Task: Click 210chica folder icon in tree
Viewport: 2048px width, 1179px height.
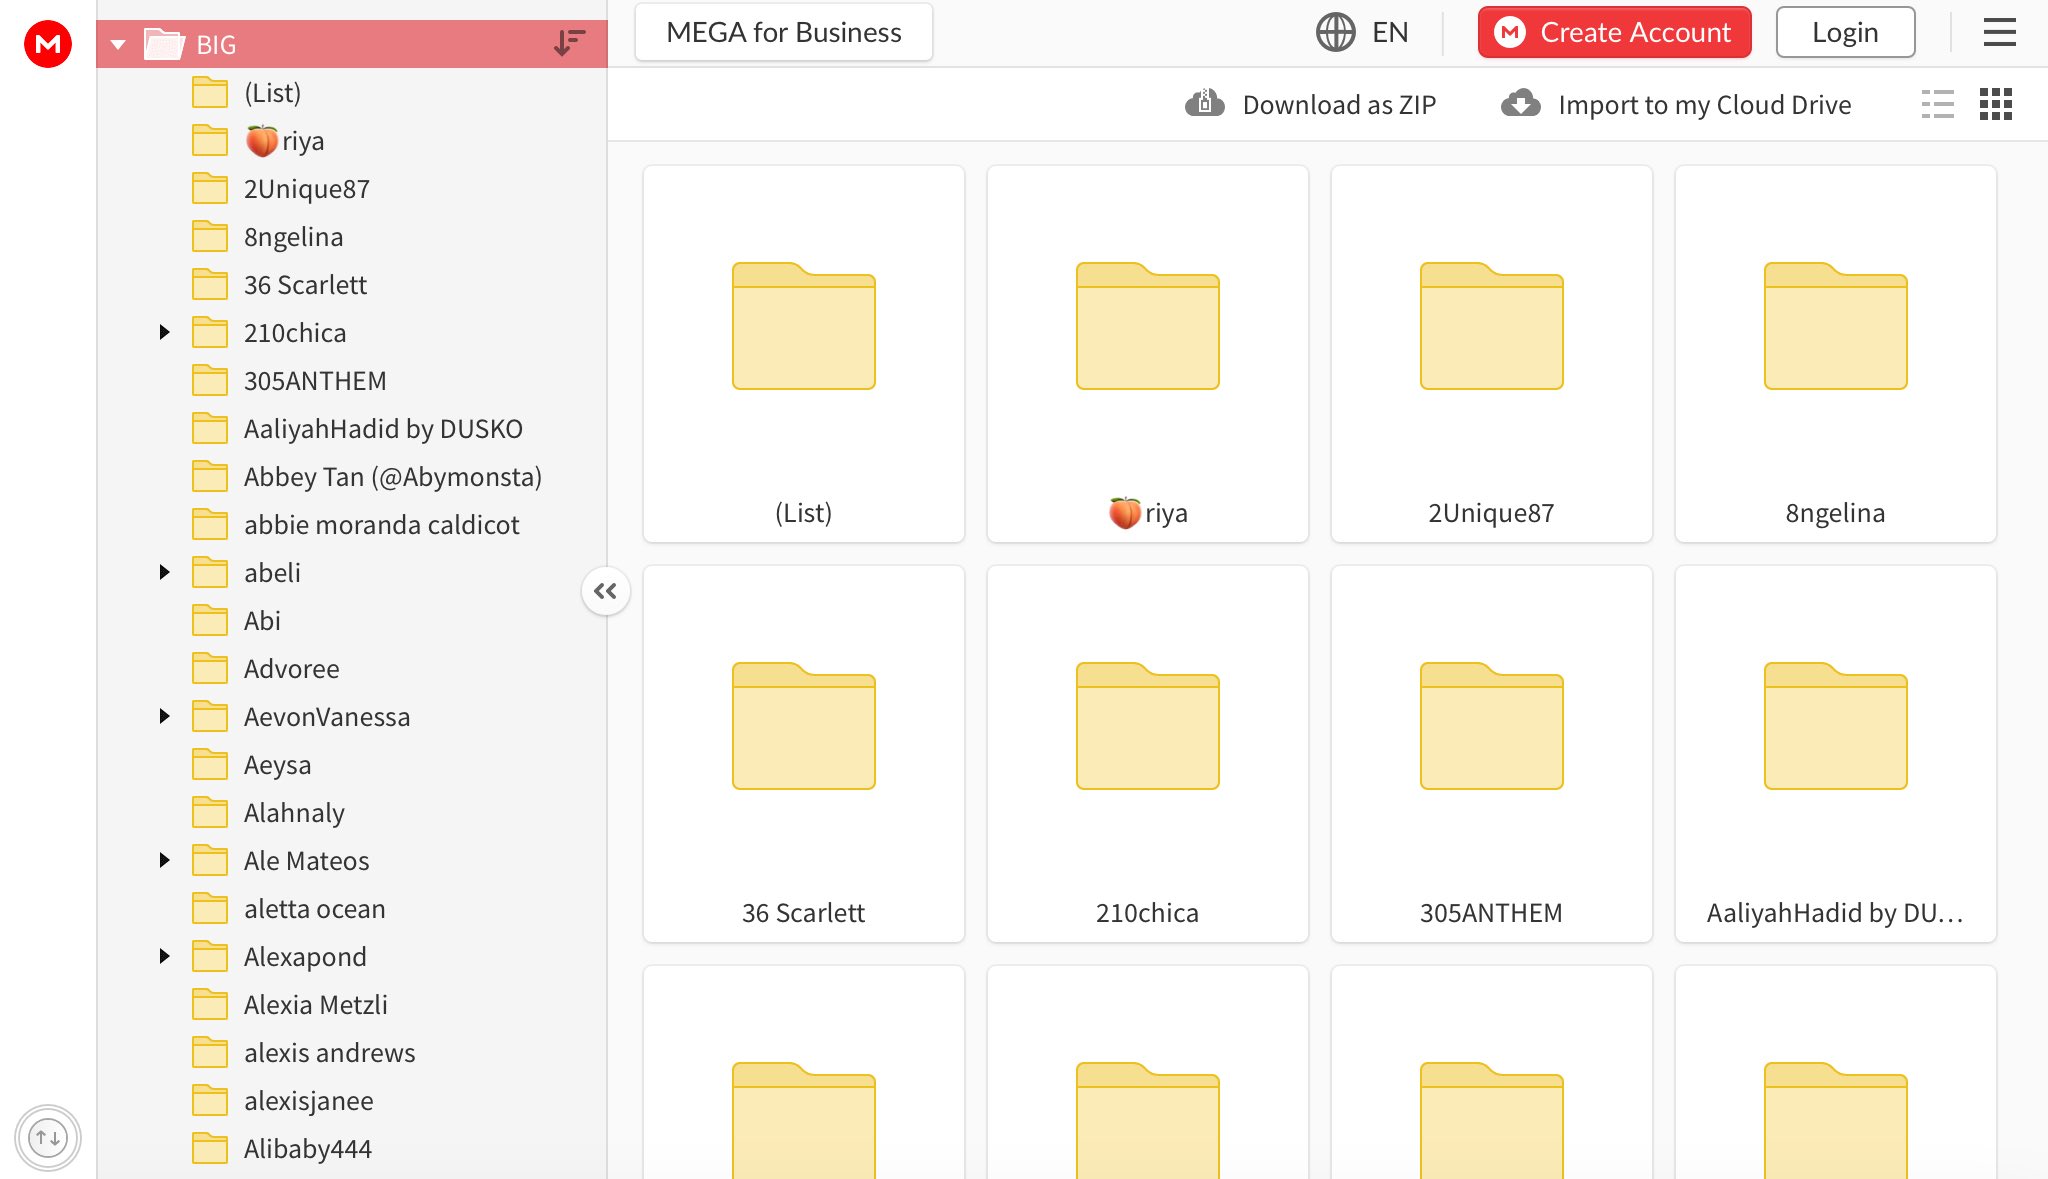Action: pos(210,332)
